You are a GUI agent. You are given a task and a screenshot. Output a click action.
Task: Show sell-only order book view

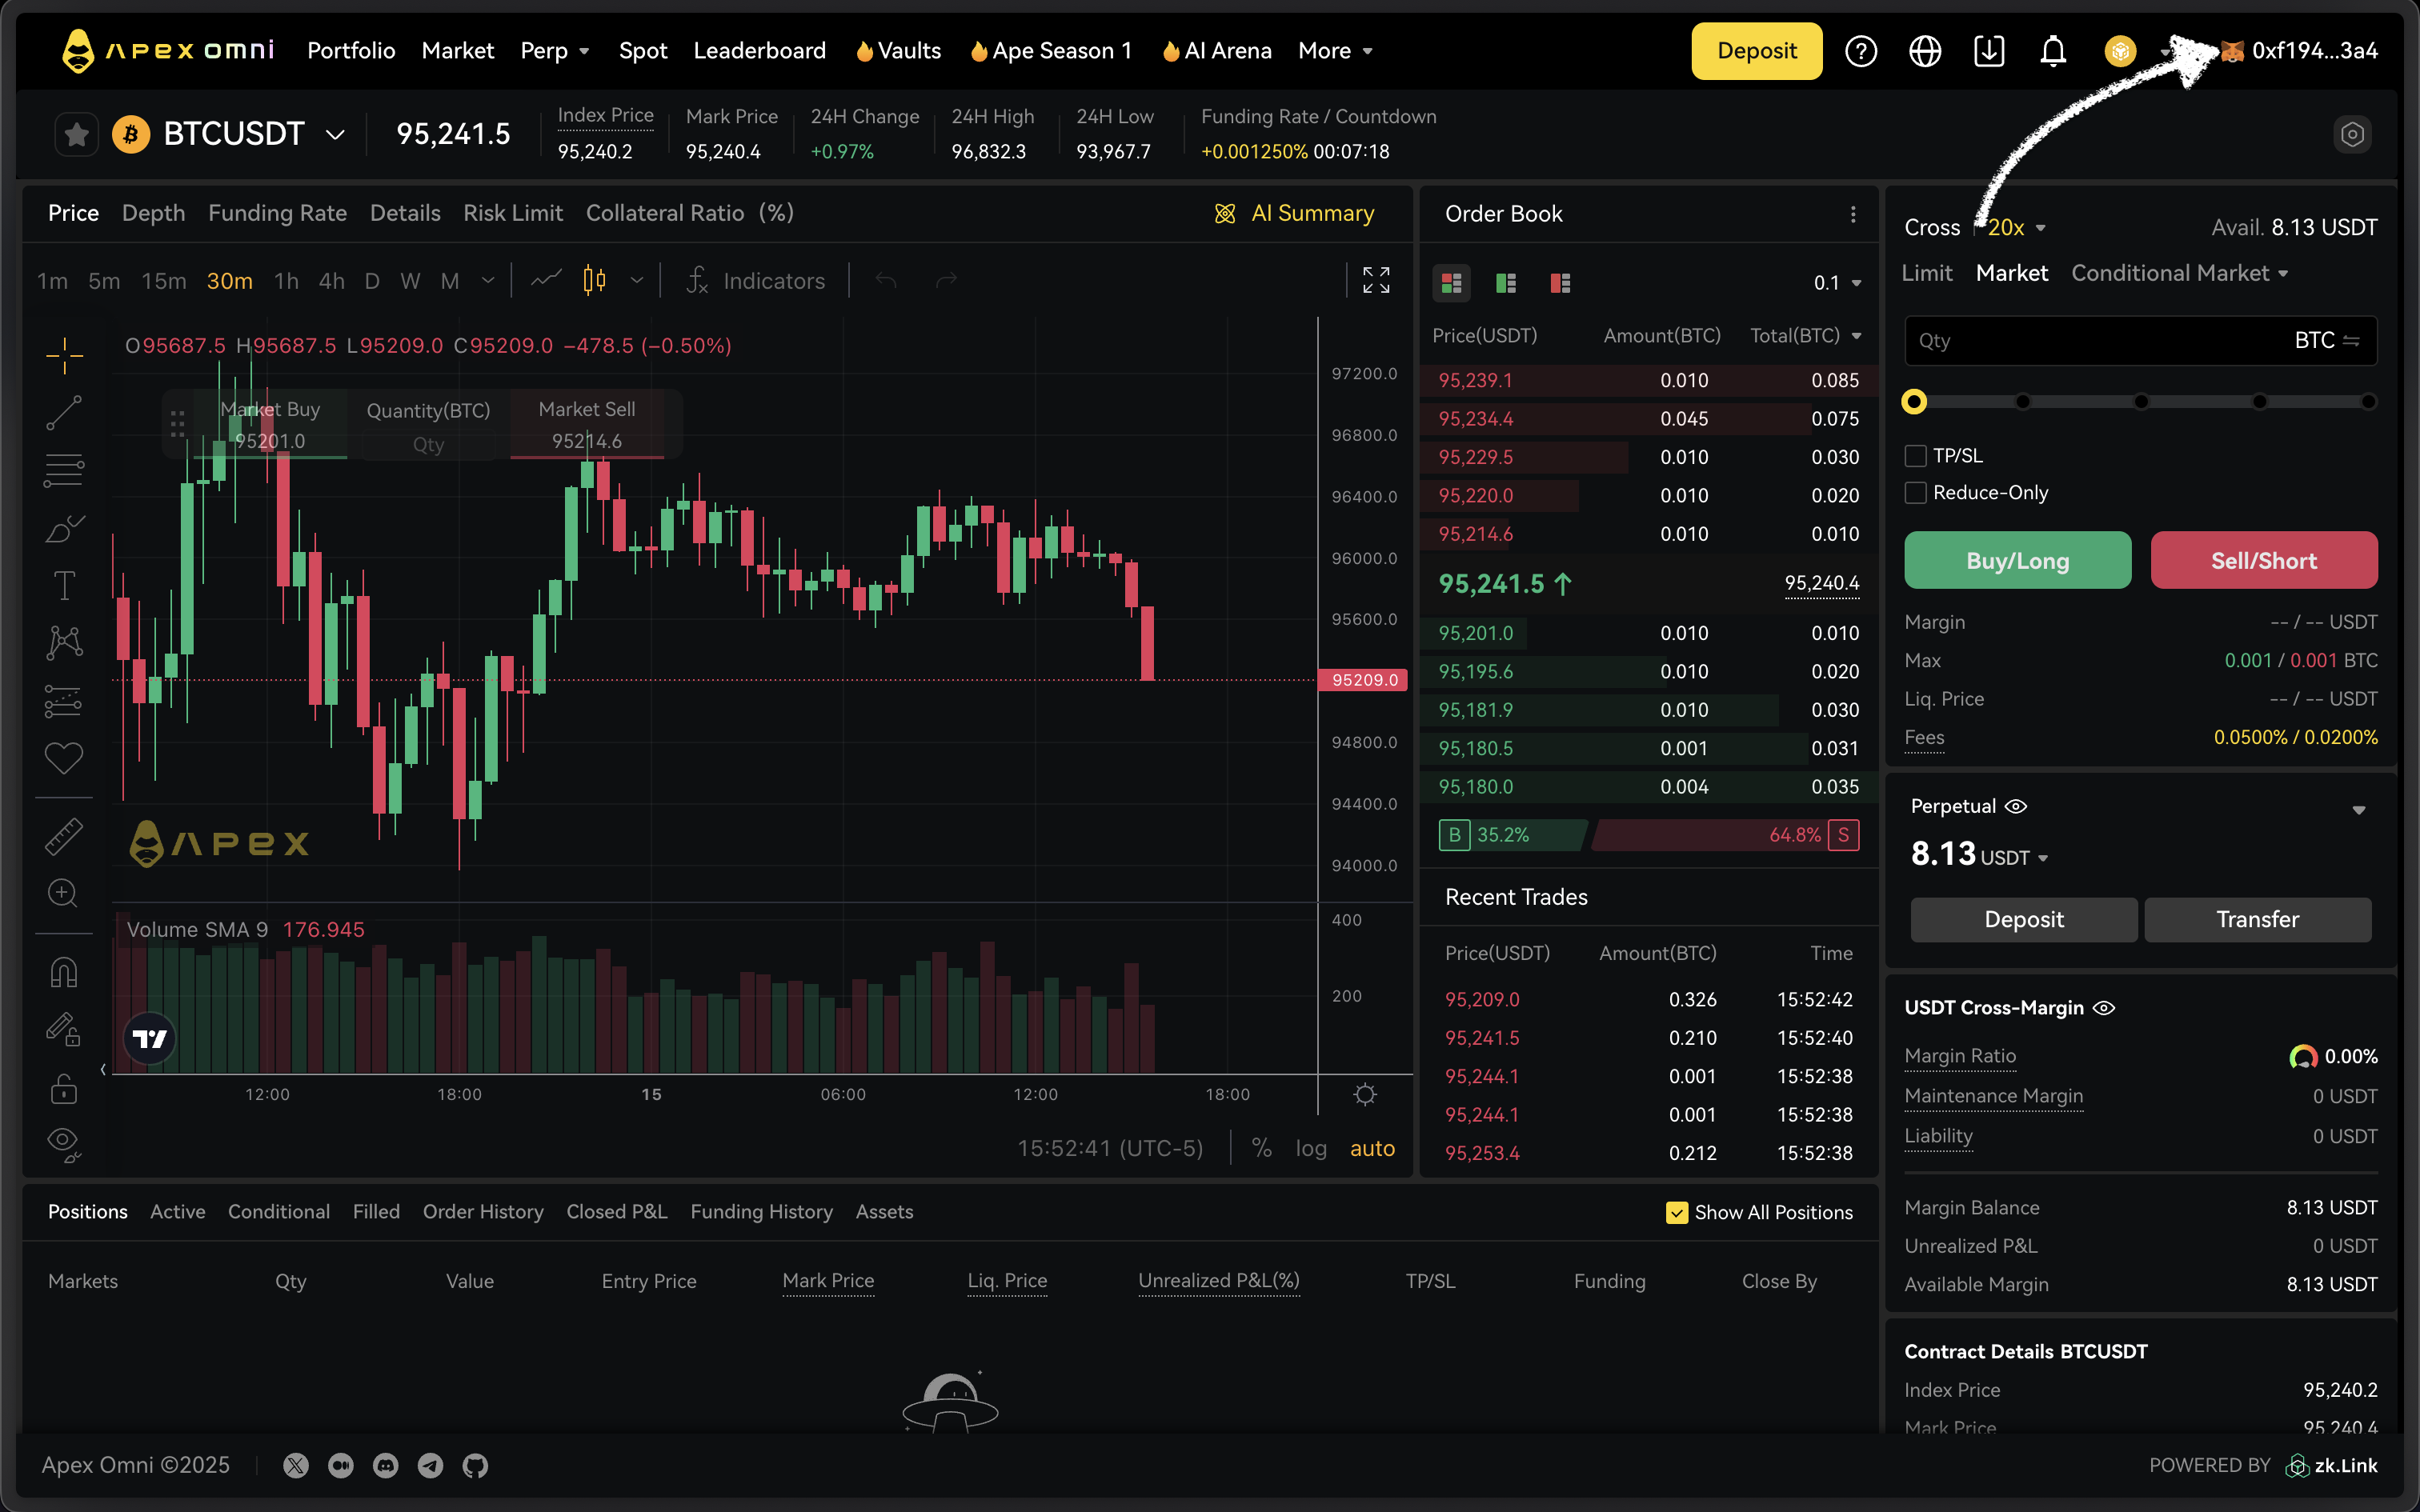pos(1560,284)
